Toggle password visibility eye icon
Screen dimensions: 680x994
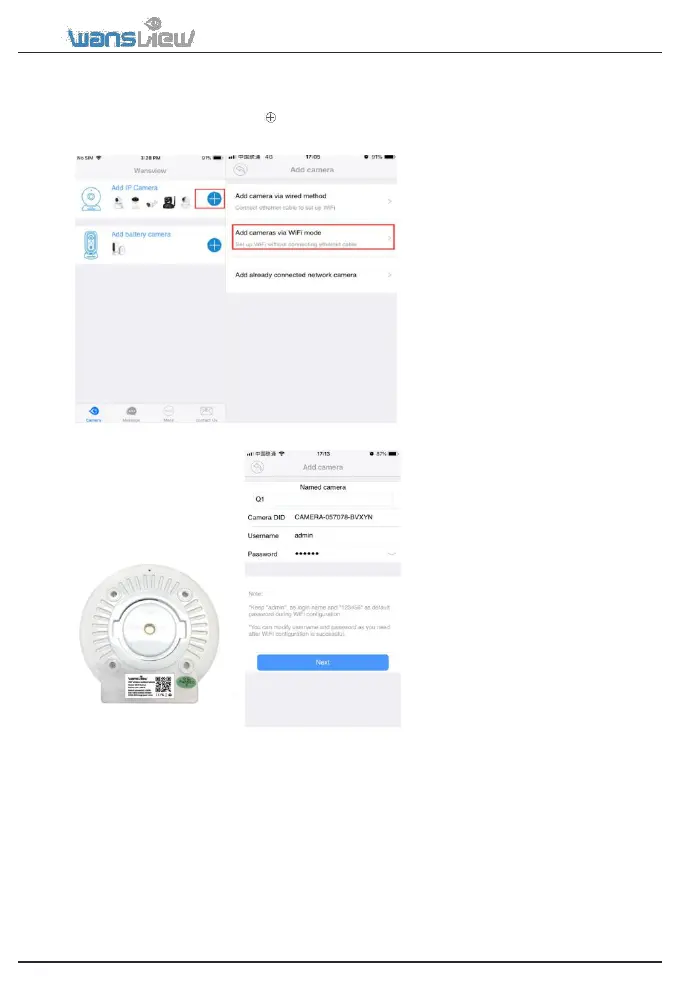[392, 554]
